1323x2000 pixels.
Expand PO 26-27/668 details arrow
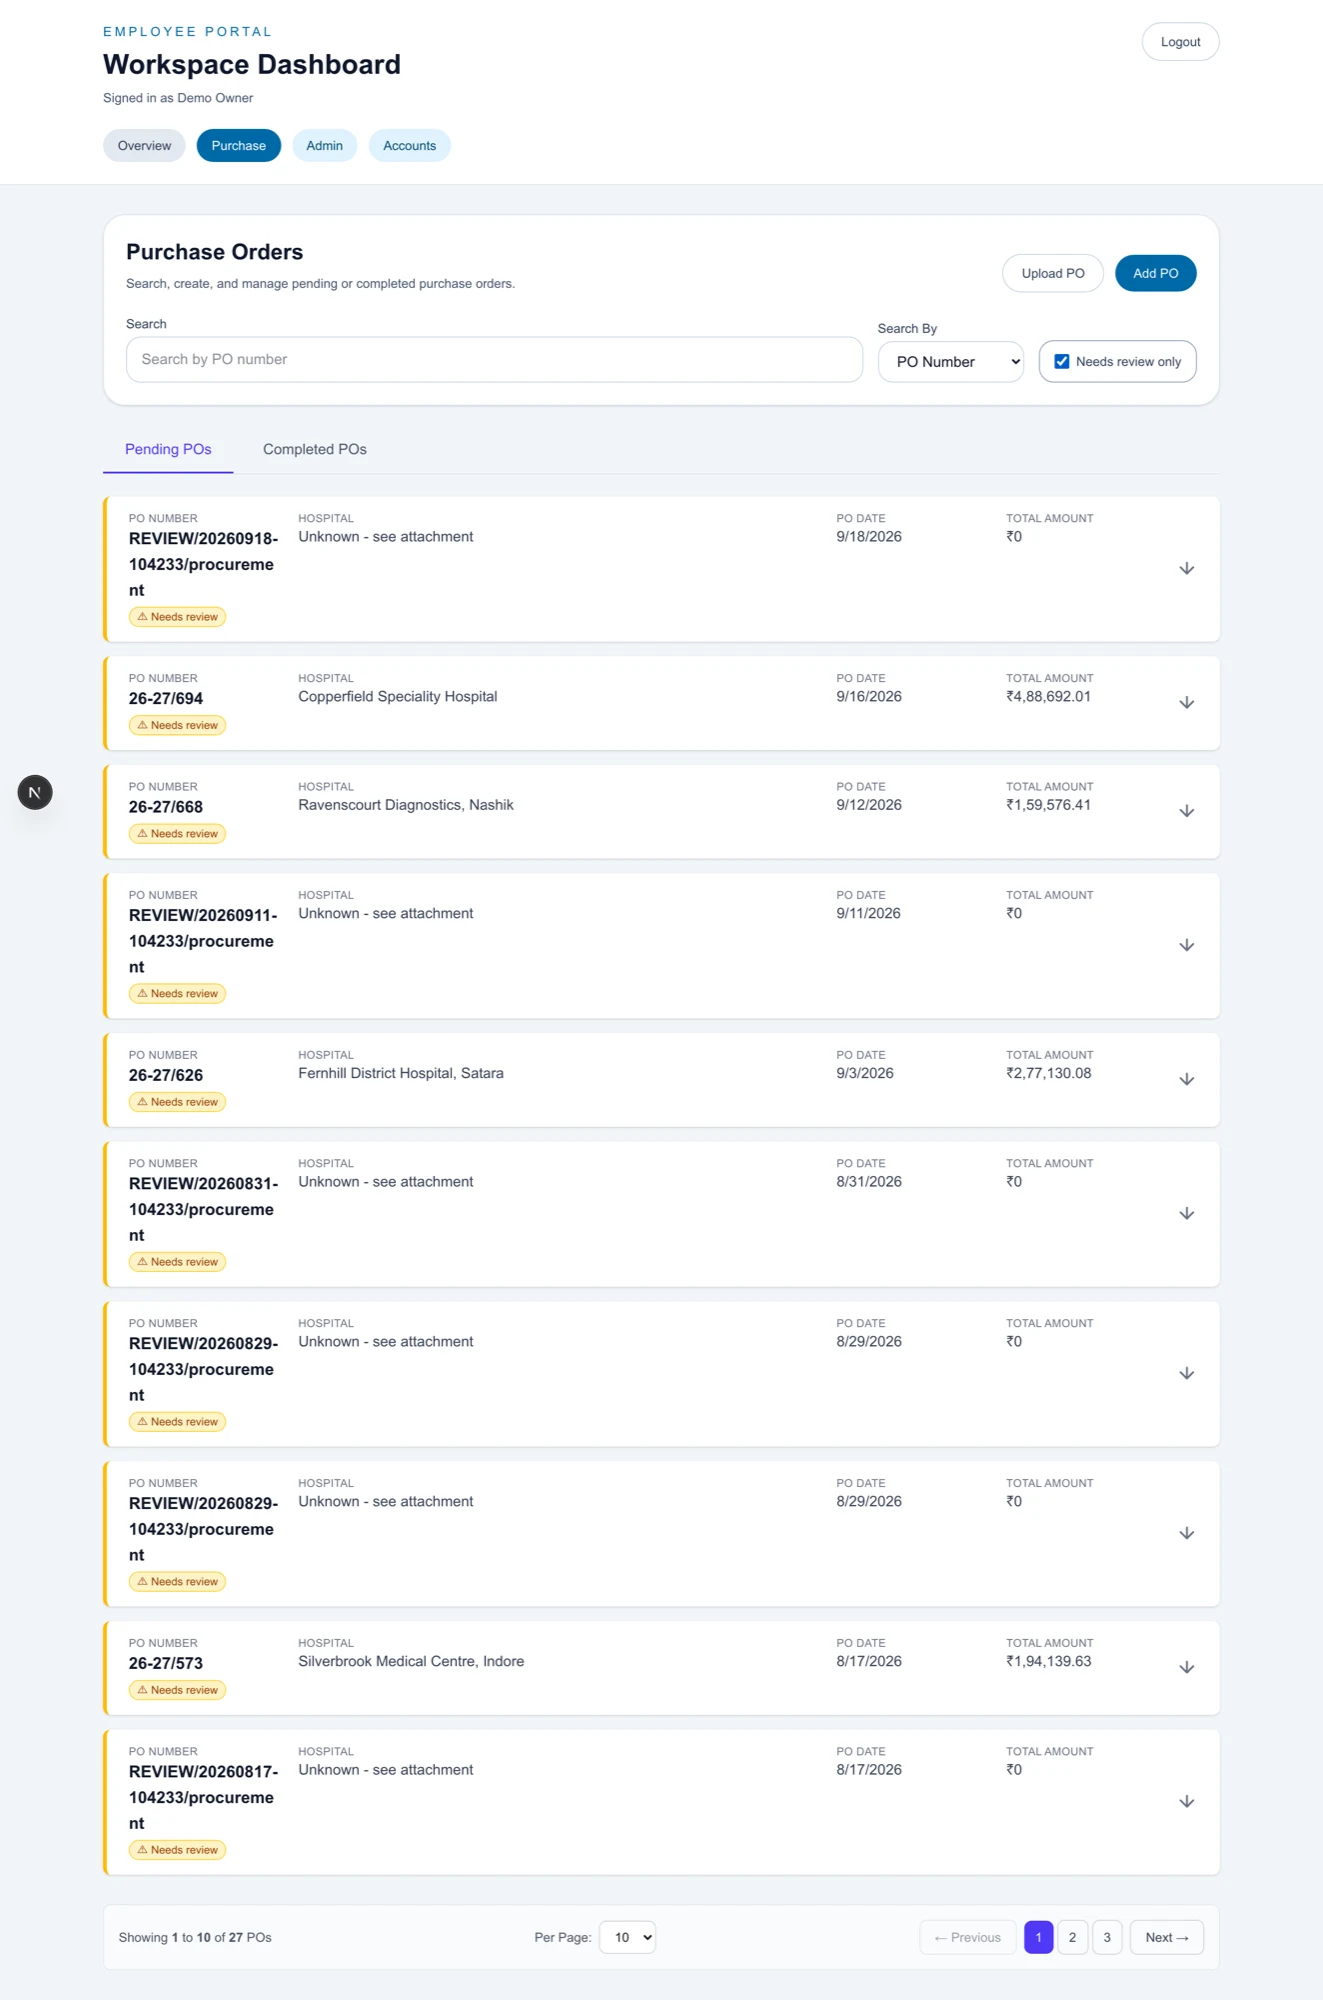point(1186,811)
